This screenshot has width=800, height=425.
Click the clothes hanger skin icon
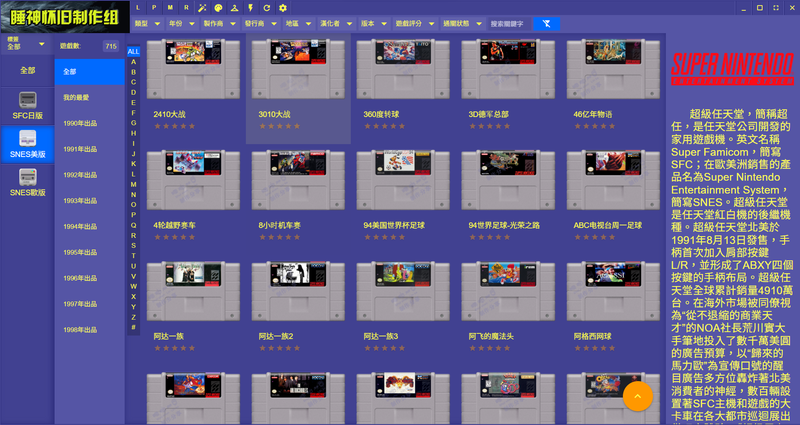234,8
